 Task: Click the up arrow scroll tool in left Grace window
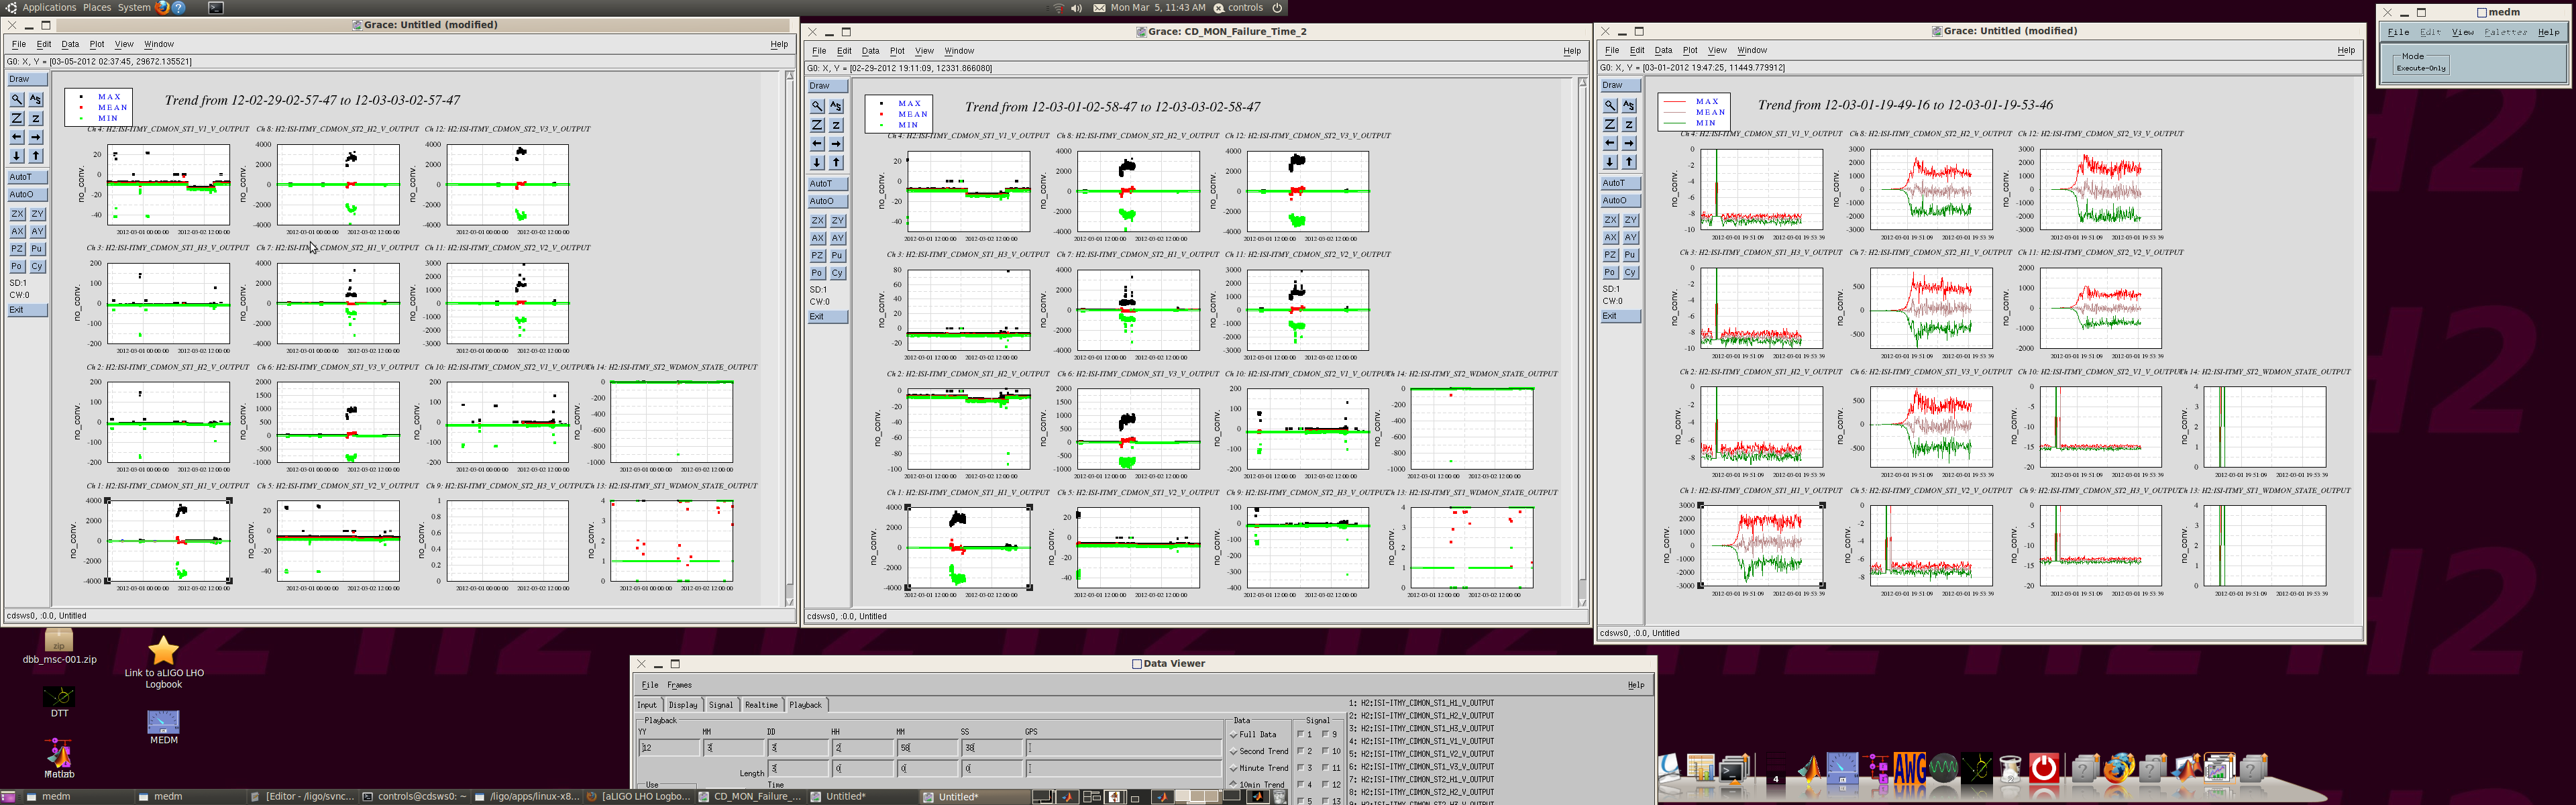36,156
